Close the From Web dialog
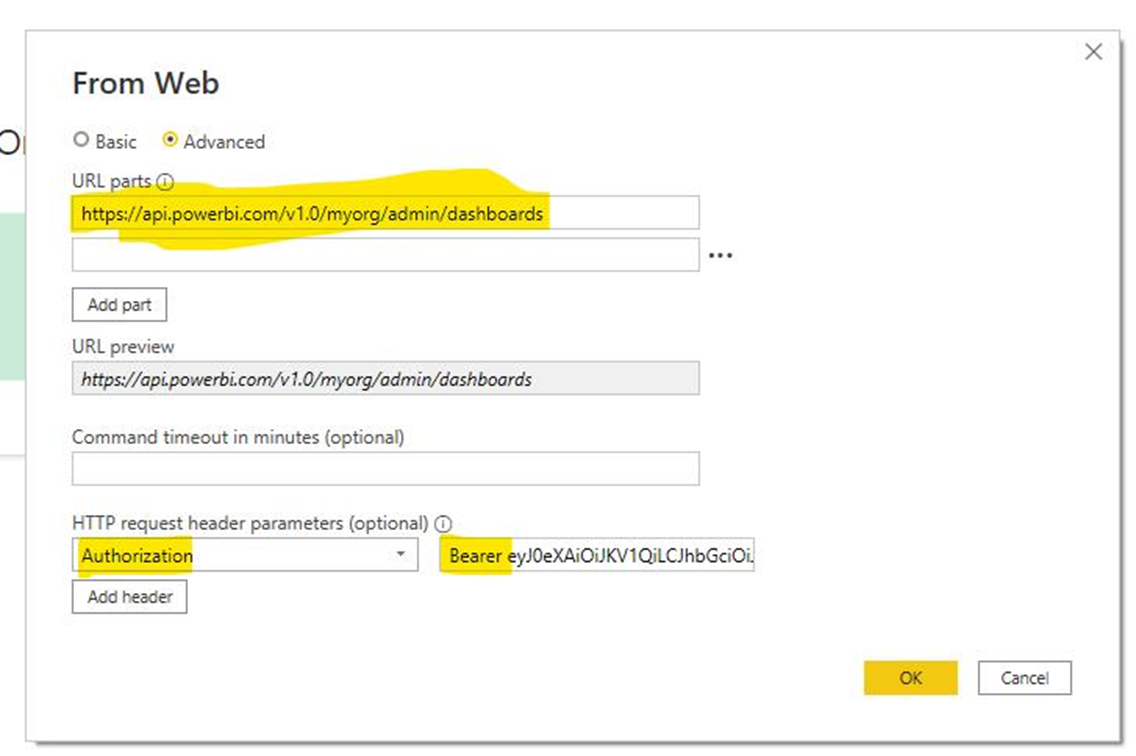 [1093, 51]
